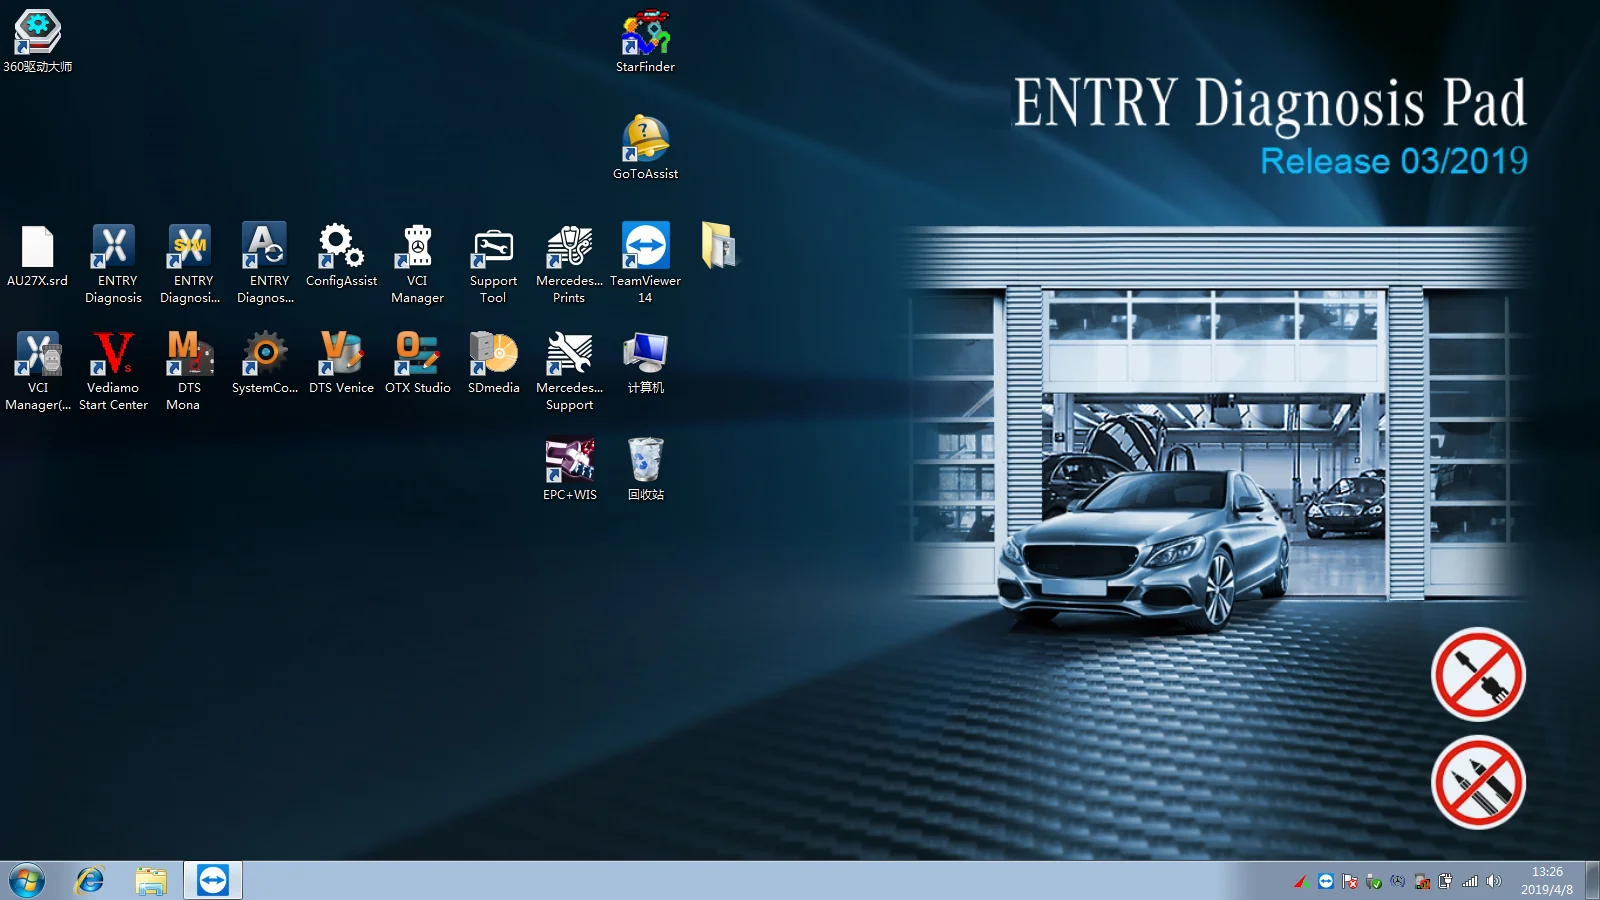The image size is (1600, 900).
Task: Click the red-green triangle tray icon
Action: pyautogui.click(x=1301, y=882)
